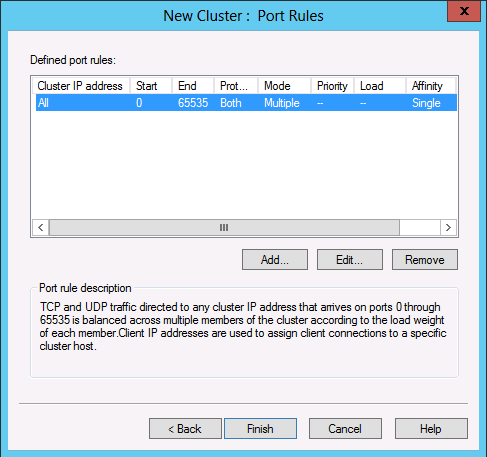Open Help for port rules
Image resolution: width=487 pixels, height=457 pixels.
point(431,429)
